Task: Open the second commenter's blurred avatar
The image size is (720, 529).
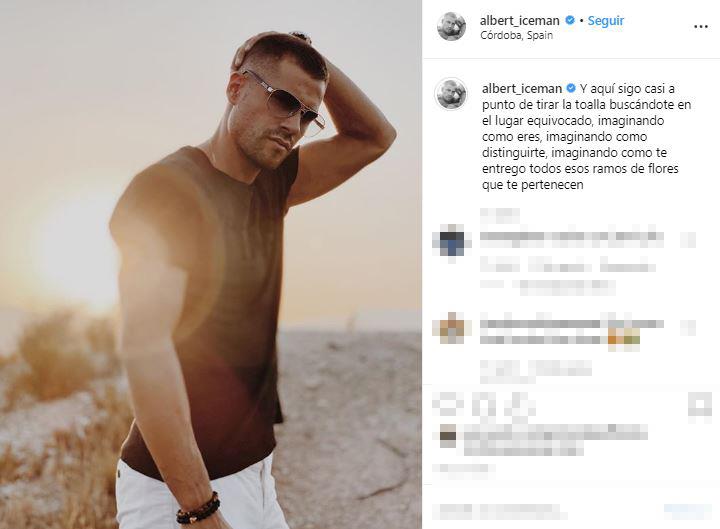Action: (x=451, y=327)
